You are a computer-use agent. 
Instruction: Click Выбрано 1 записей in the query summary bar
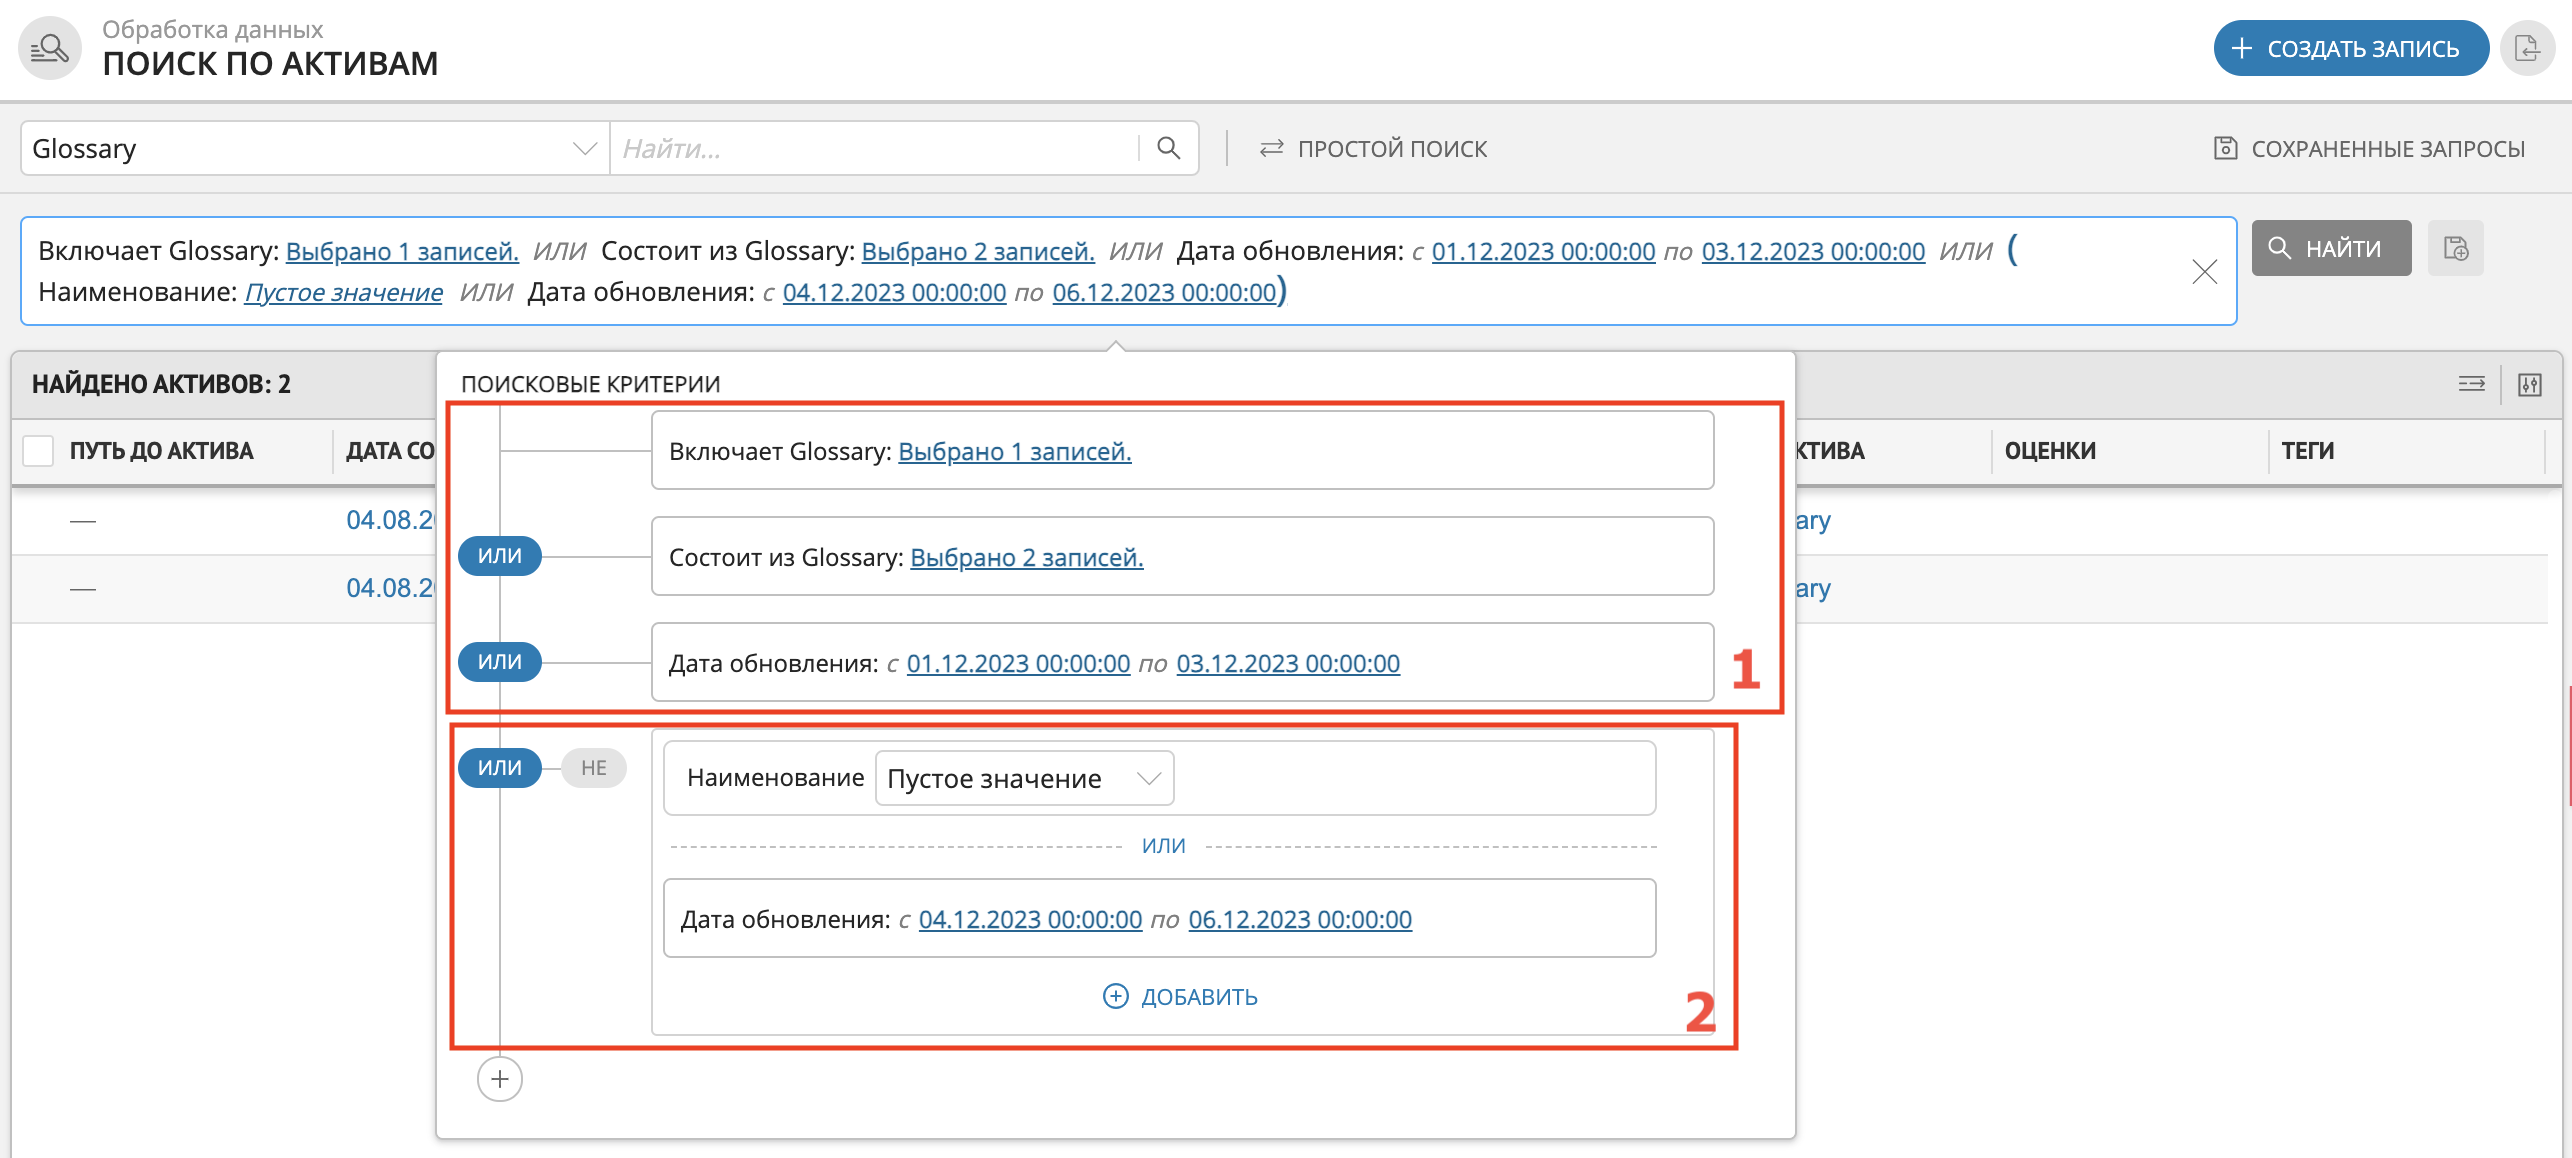tap(402, 251)
